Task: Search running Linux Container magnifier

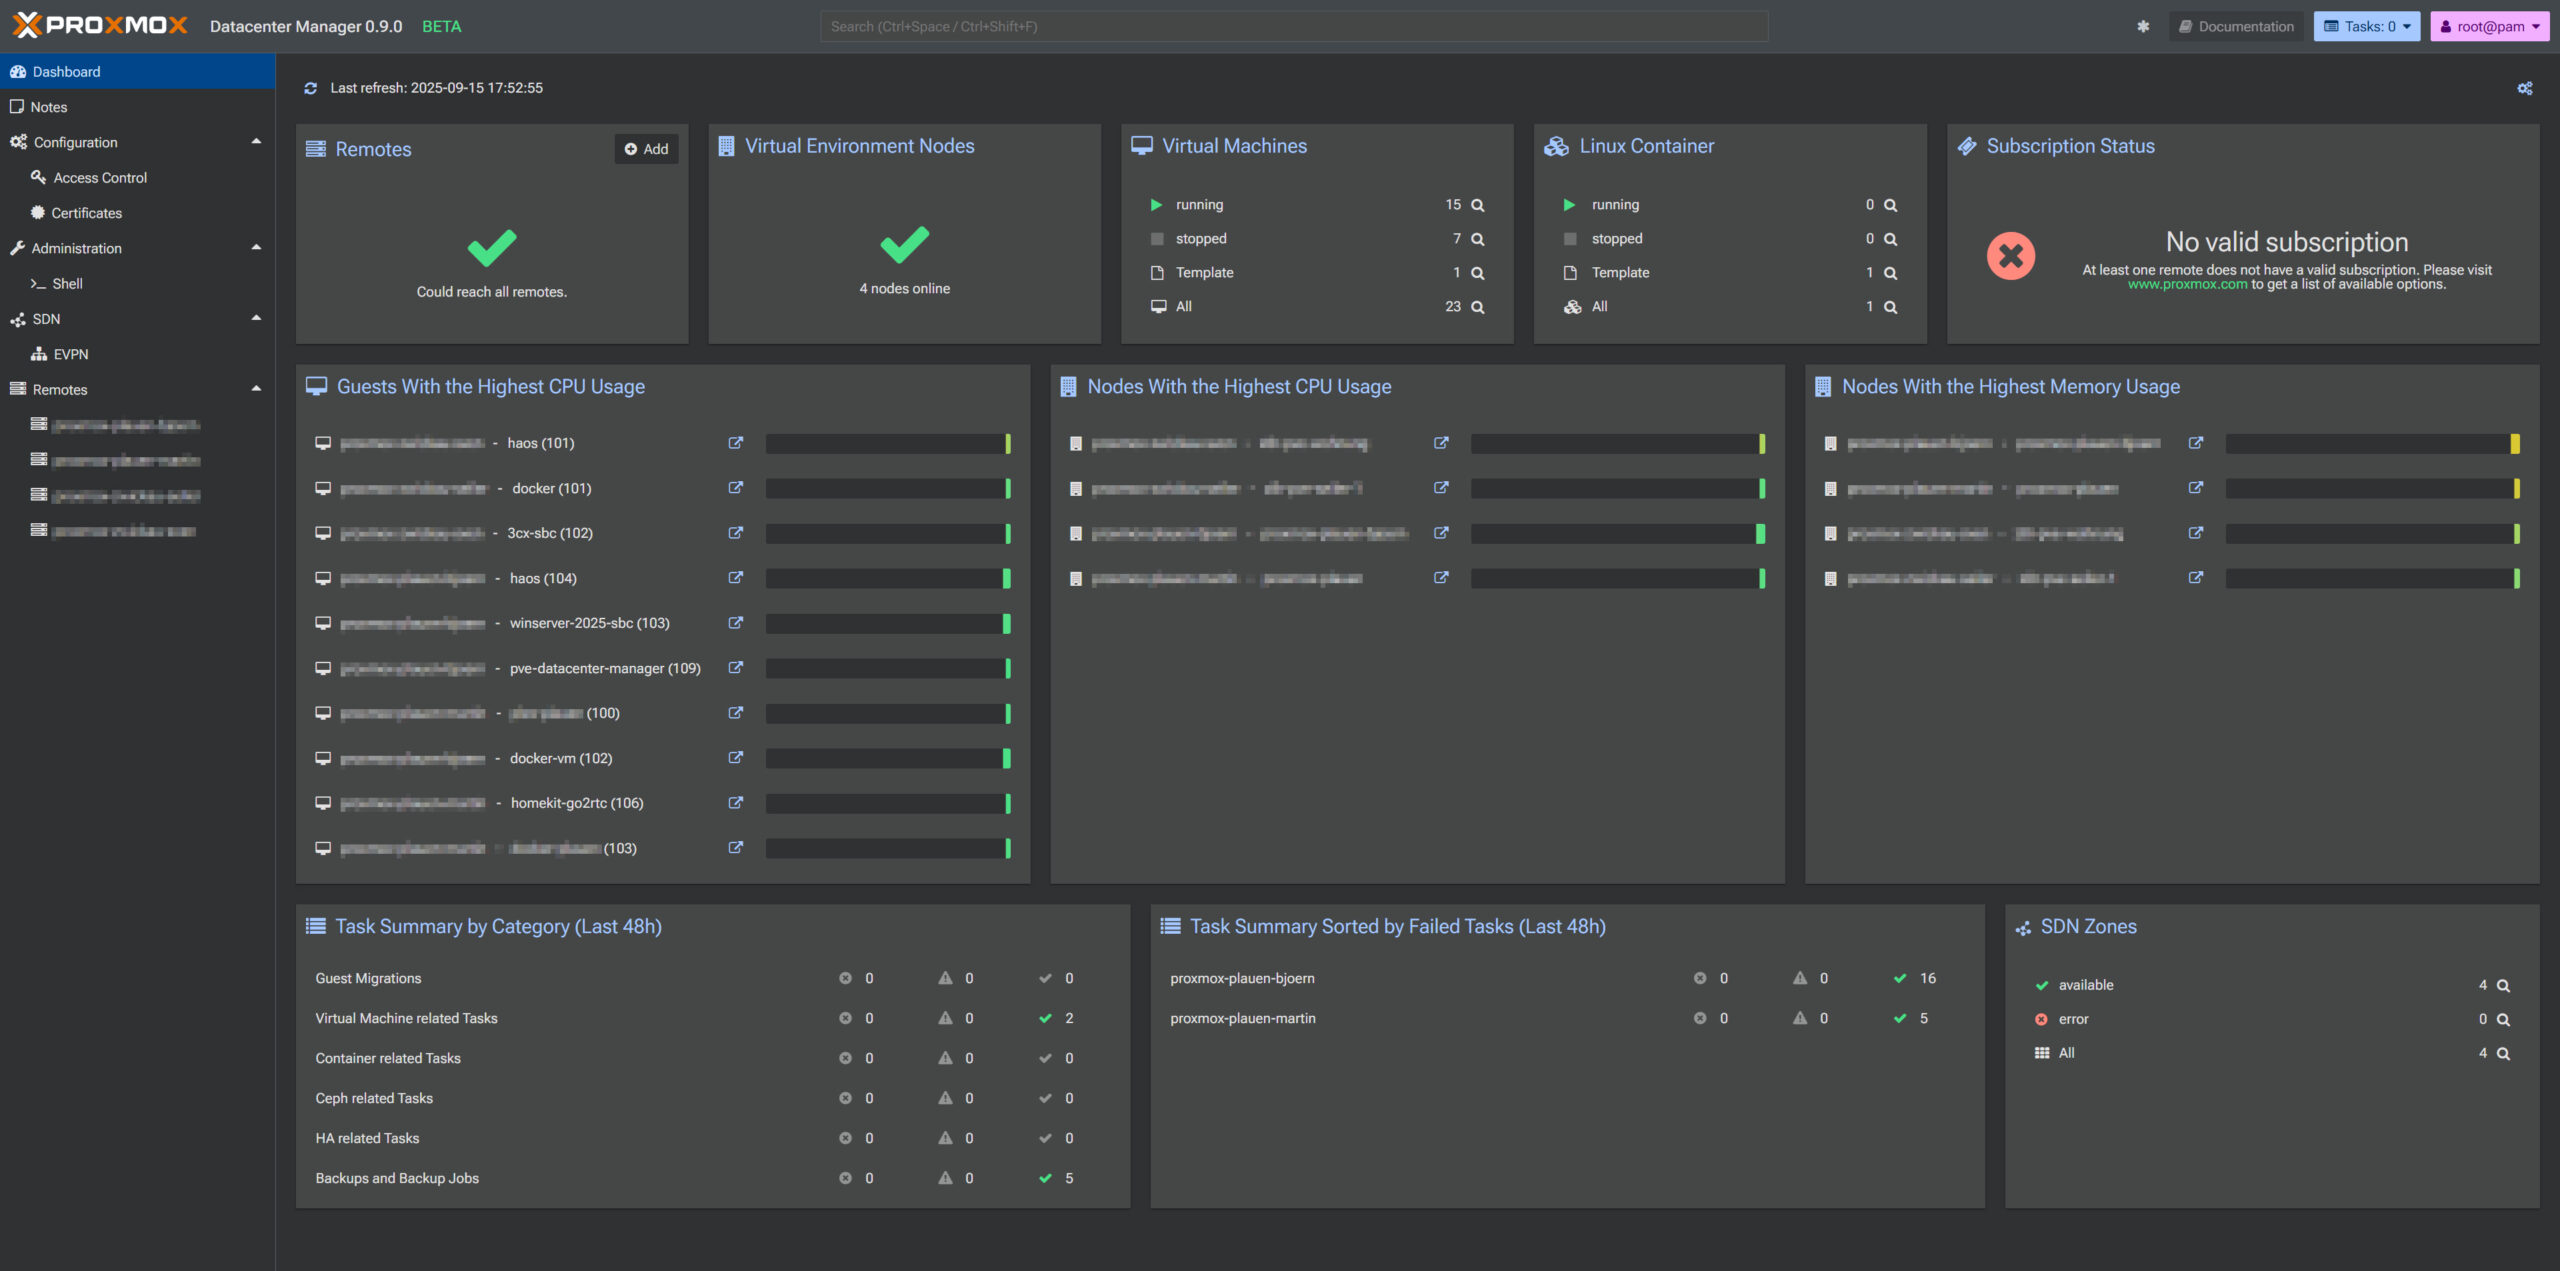Action: 1891,205
